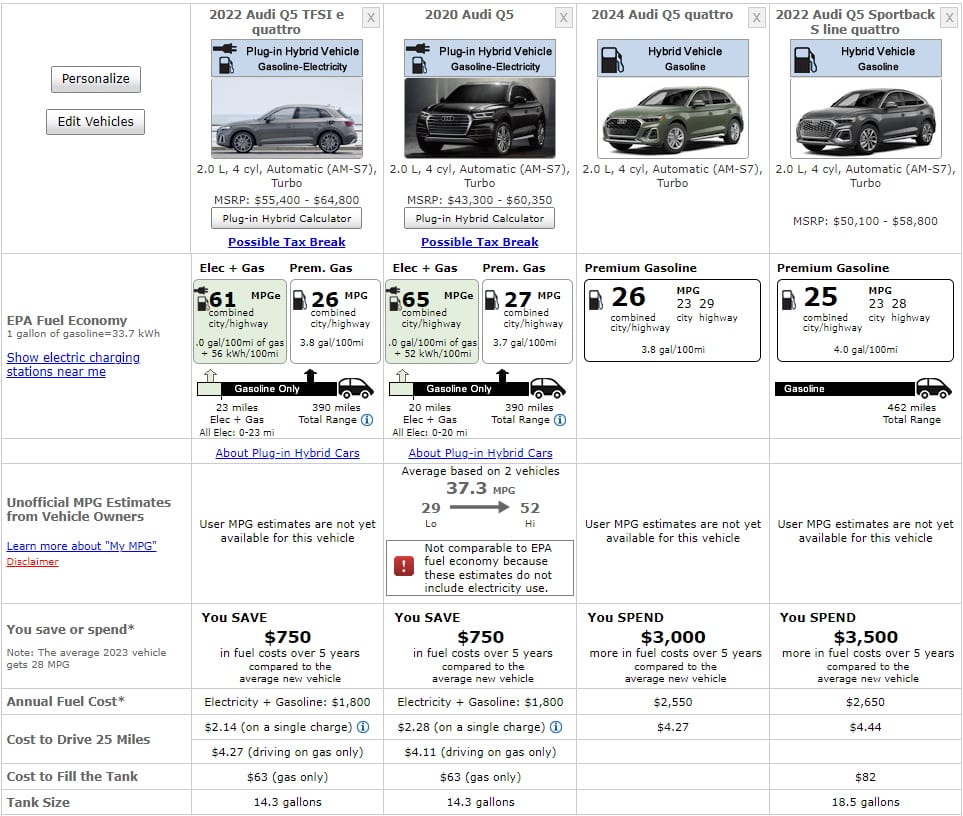
Task: Click the plug-and-pump icon in 2020 Audi Q5 badge
Action: point(418,58)
